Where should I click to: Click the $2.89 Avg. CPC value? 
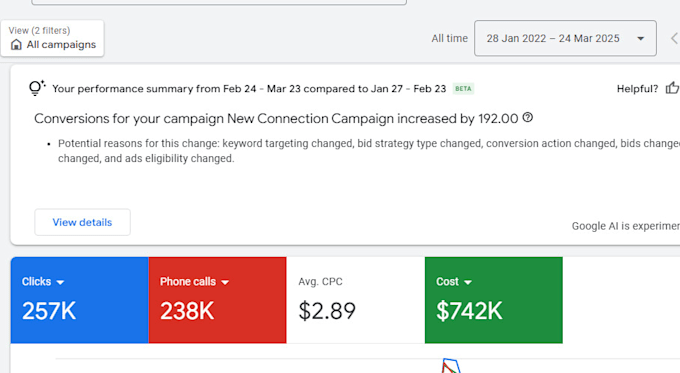327,311
